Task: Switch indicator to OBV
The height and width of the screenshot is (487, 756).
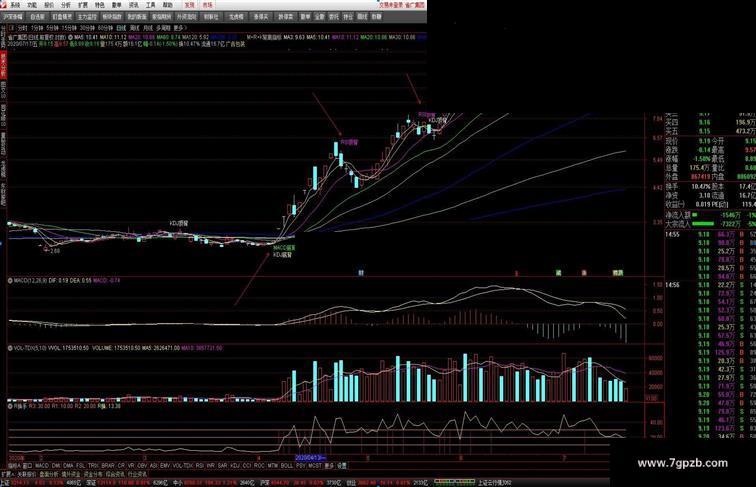Action: tap(142, 466)
